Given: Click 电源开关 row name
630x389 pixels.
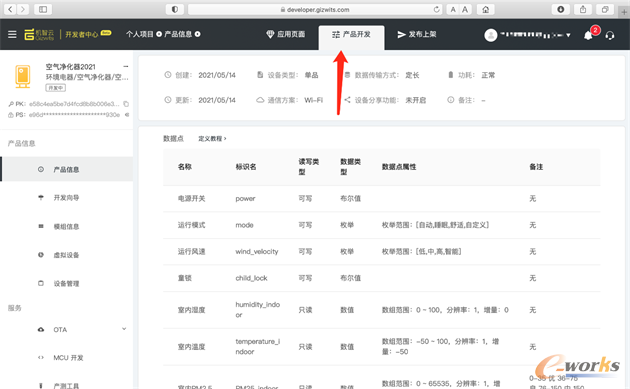Looking at the screenshot, I should pos(192,199).
